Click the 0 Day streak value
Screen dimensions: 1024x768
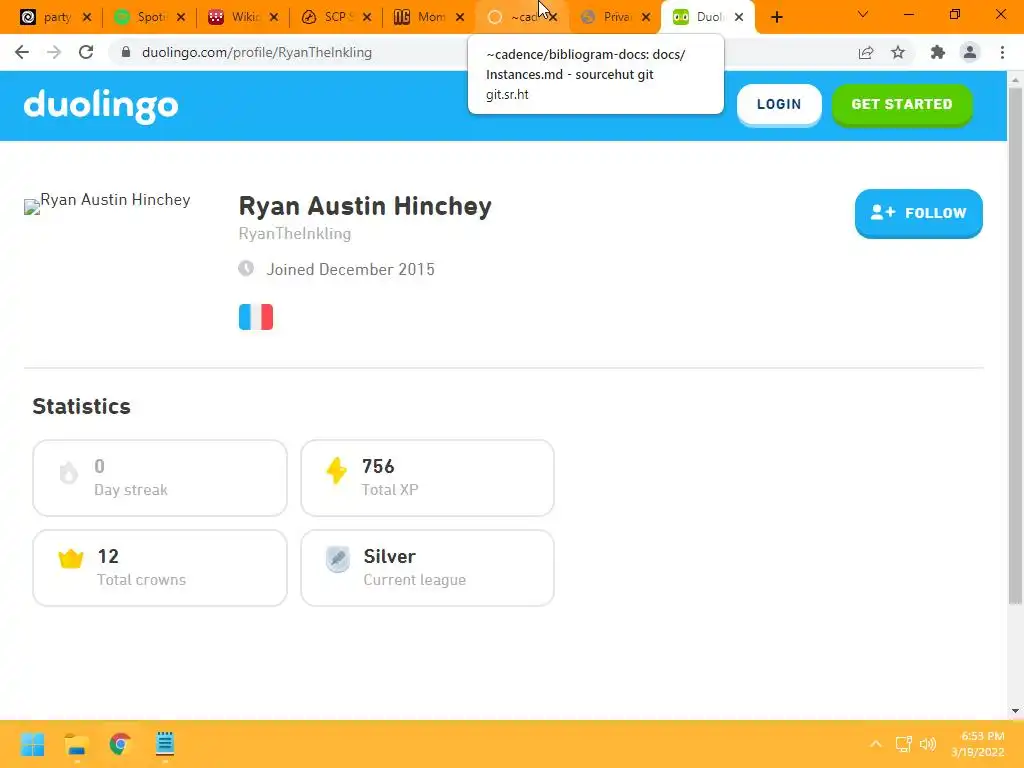tap(99, 466)
